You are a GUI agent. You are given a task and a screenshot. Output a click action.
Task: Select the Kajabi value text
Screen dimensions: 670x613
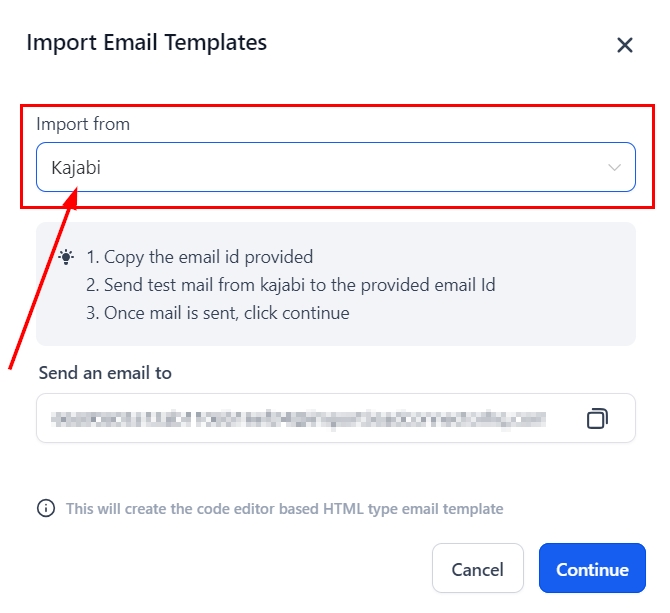pyautogui.click(x=76, y=168)
